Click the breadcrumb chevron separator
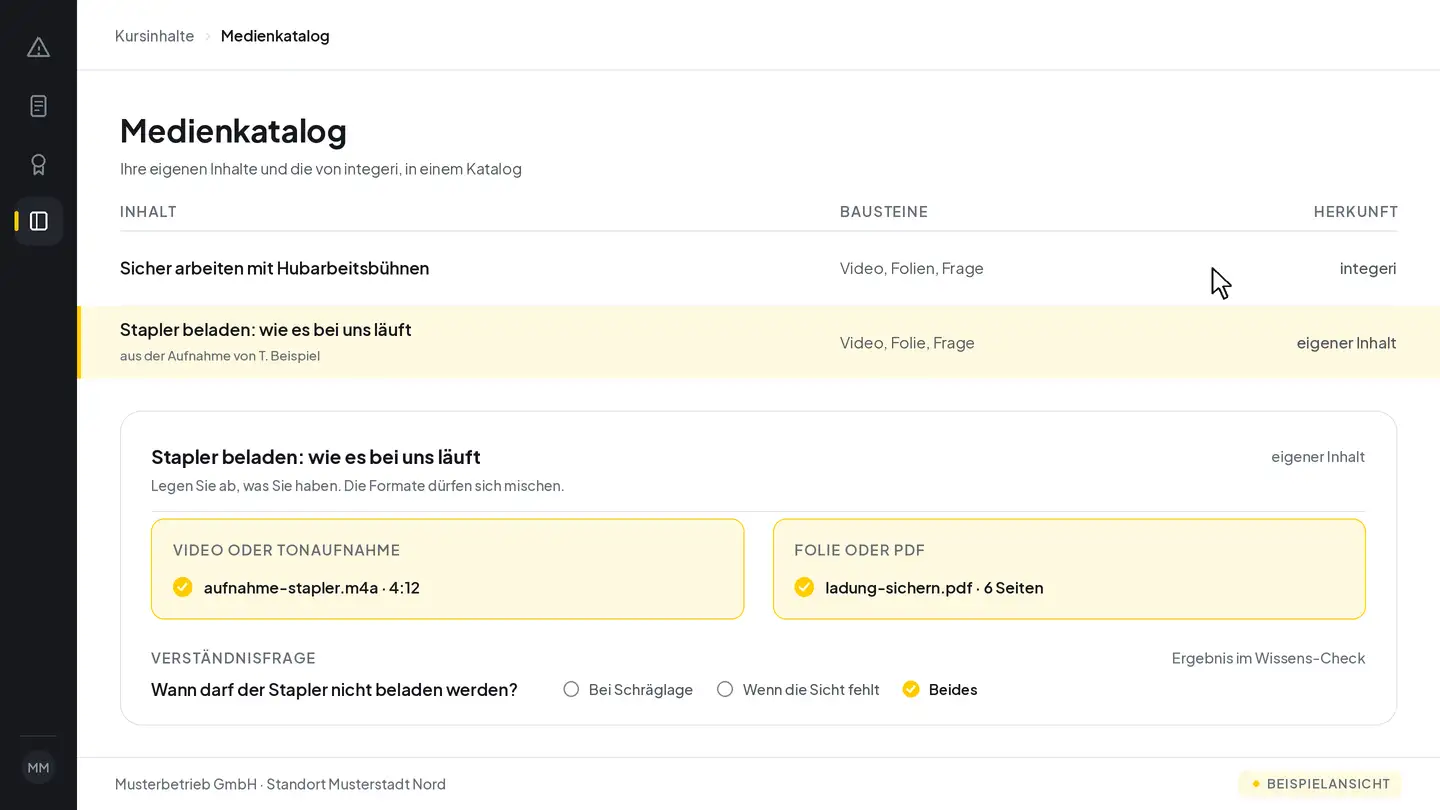 [208, 36]
